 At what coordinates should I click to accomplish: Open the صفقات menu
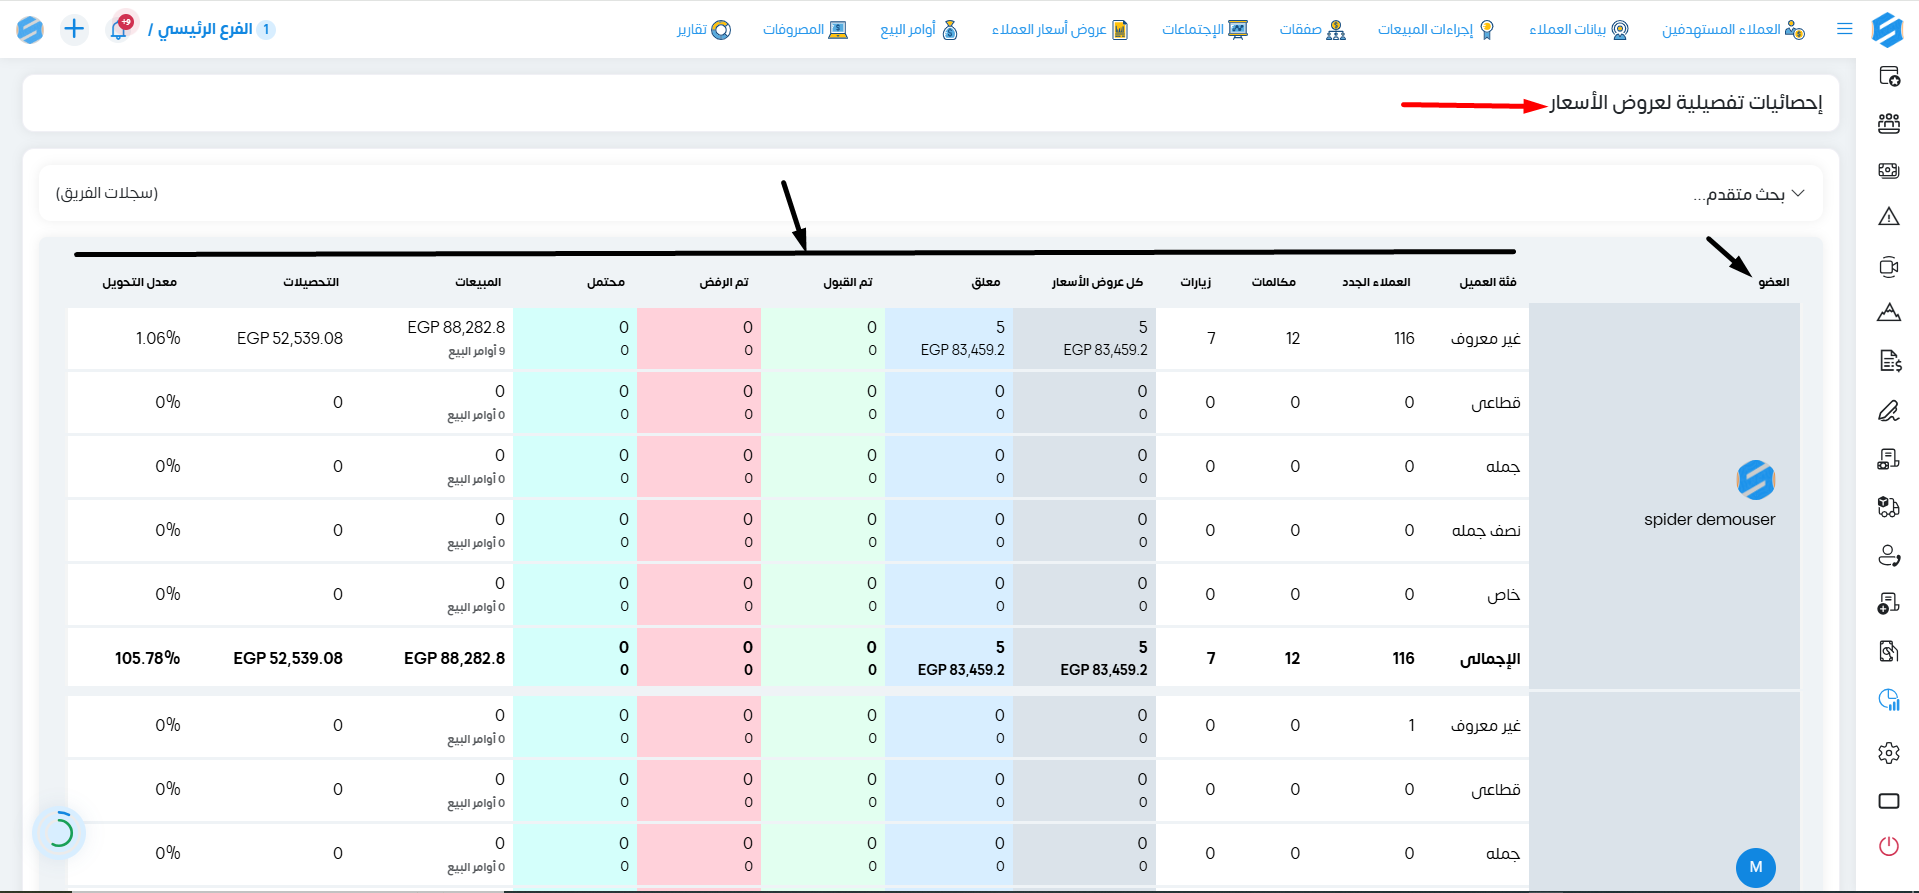coord(1312,29)
